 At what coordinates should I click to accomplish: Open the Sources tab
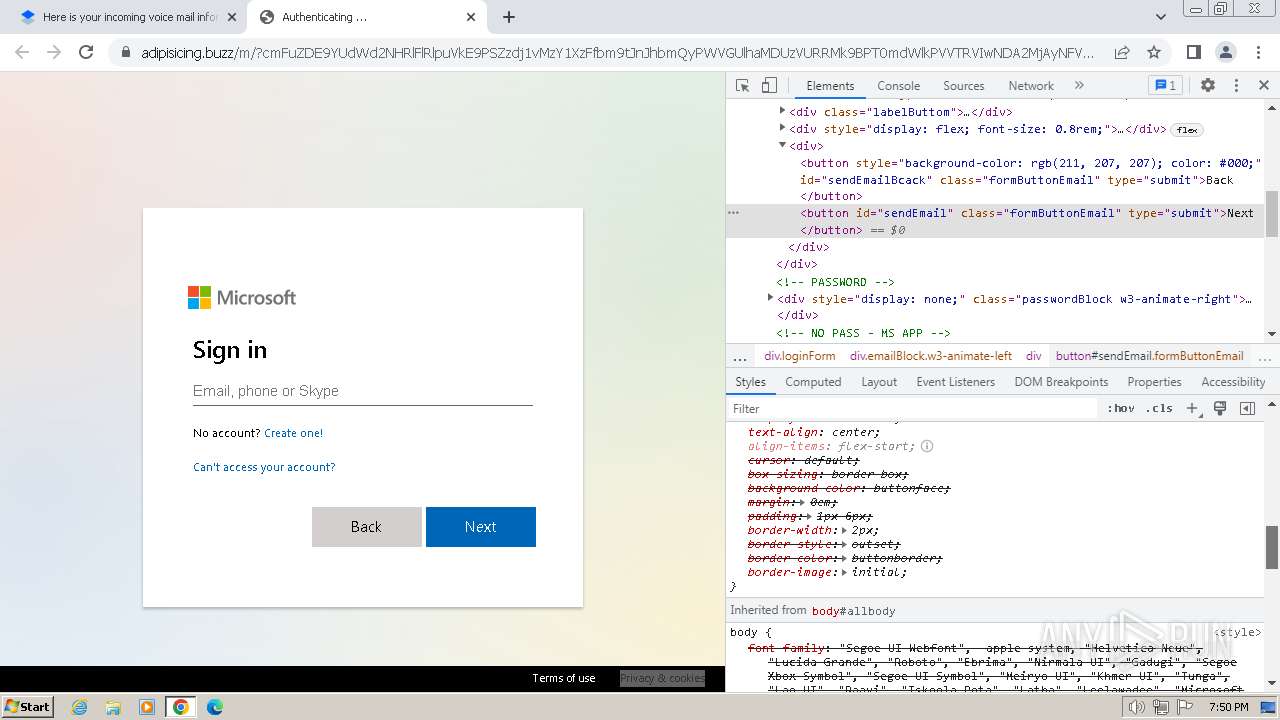click(x=963, y=86)
